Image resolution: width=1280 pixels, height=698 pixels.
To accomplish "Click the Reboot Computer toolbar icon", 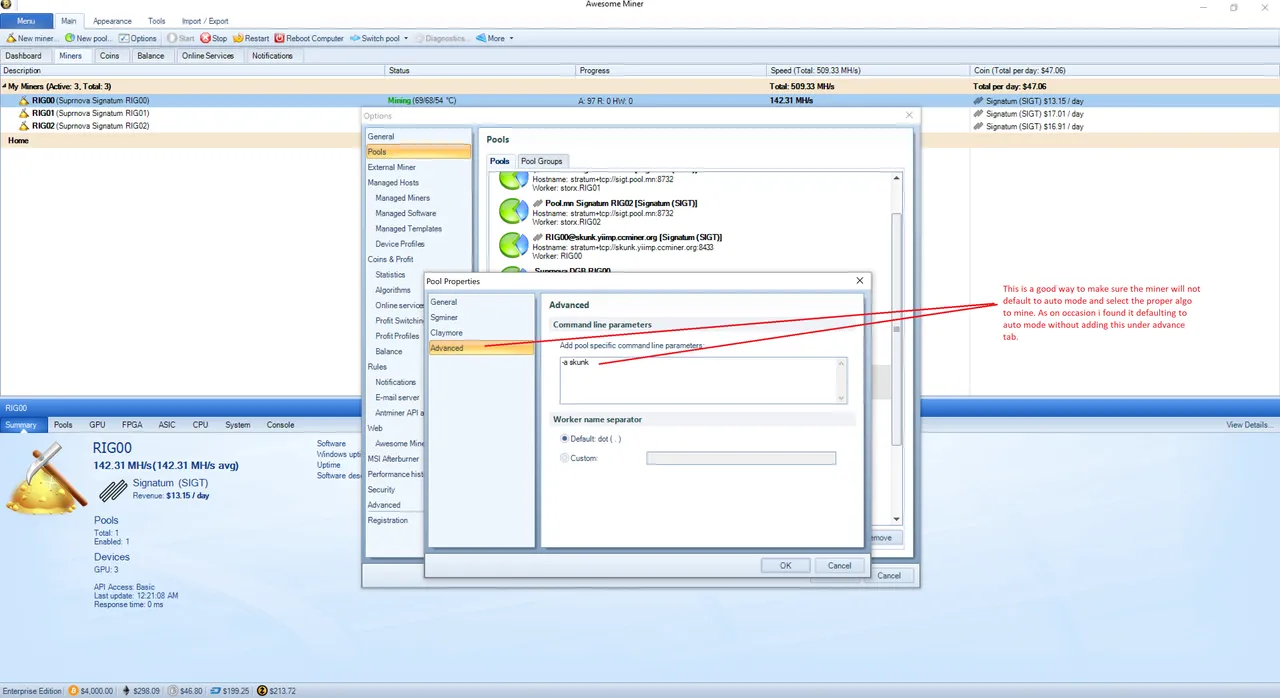I will click(x=279, y=38).
